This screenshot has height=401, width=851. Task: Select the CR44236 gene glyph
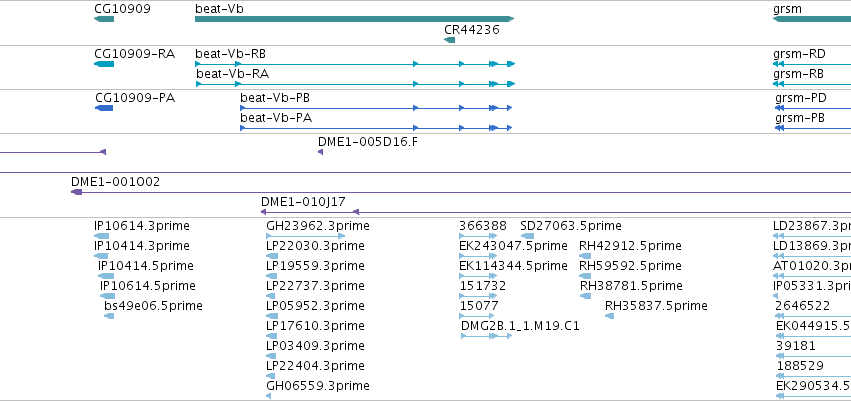pos(449,40)
